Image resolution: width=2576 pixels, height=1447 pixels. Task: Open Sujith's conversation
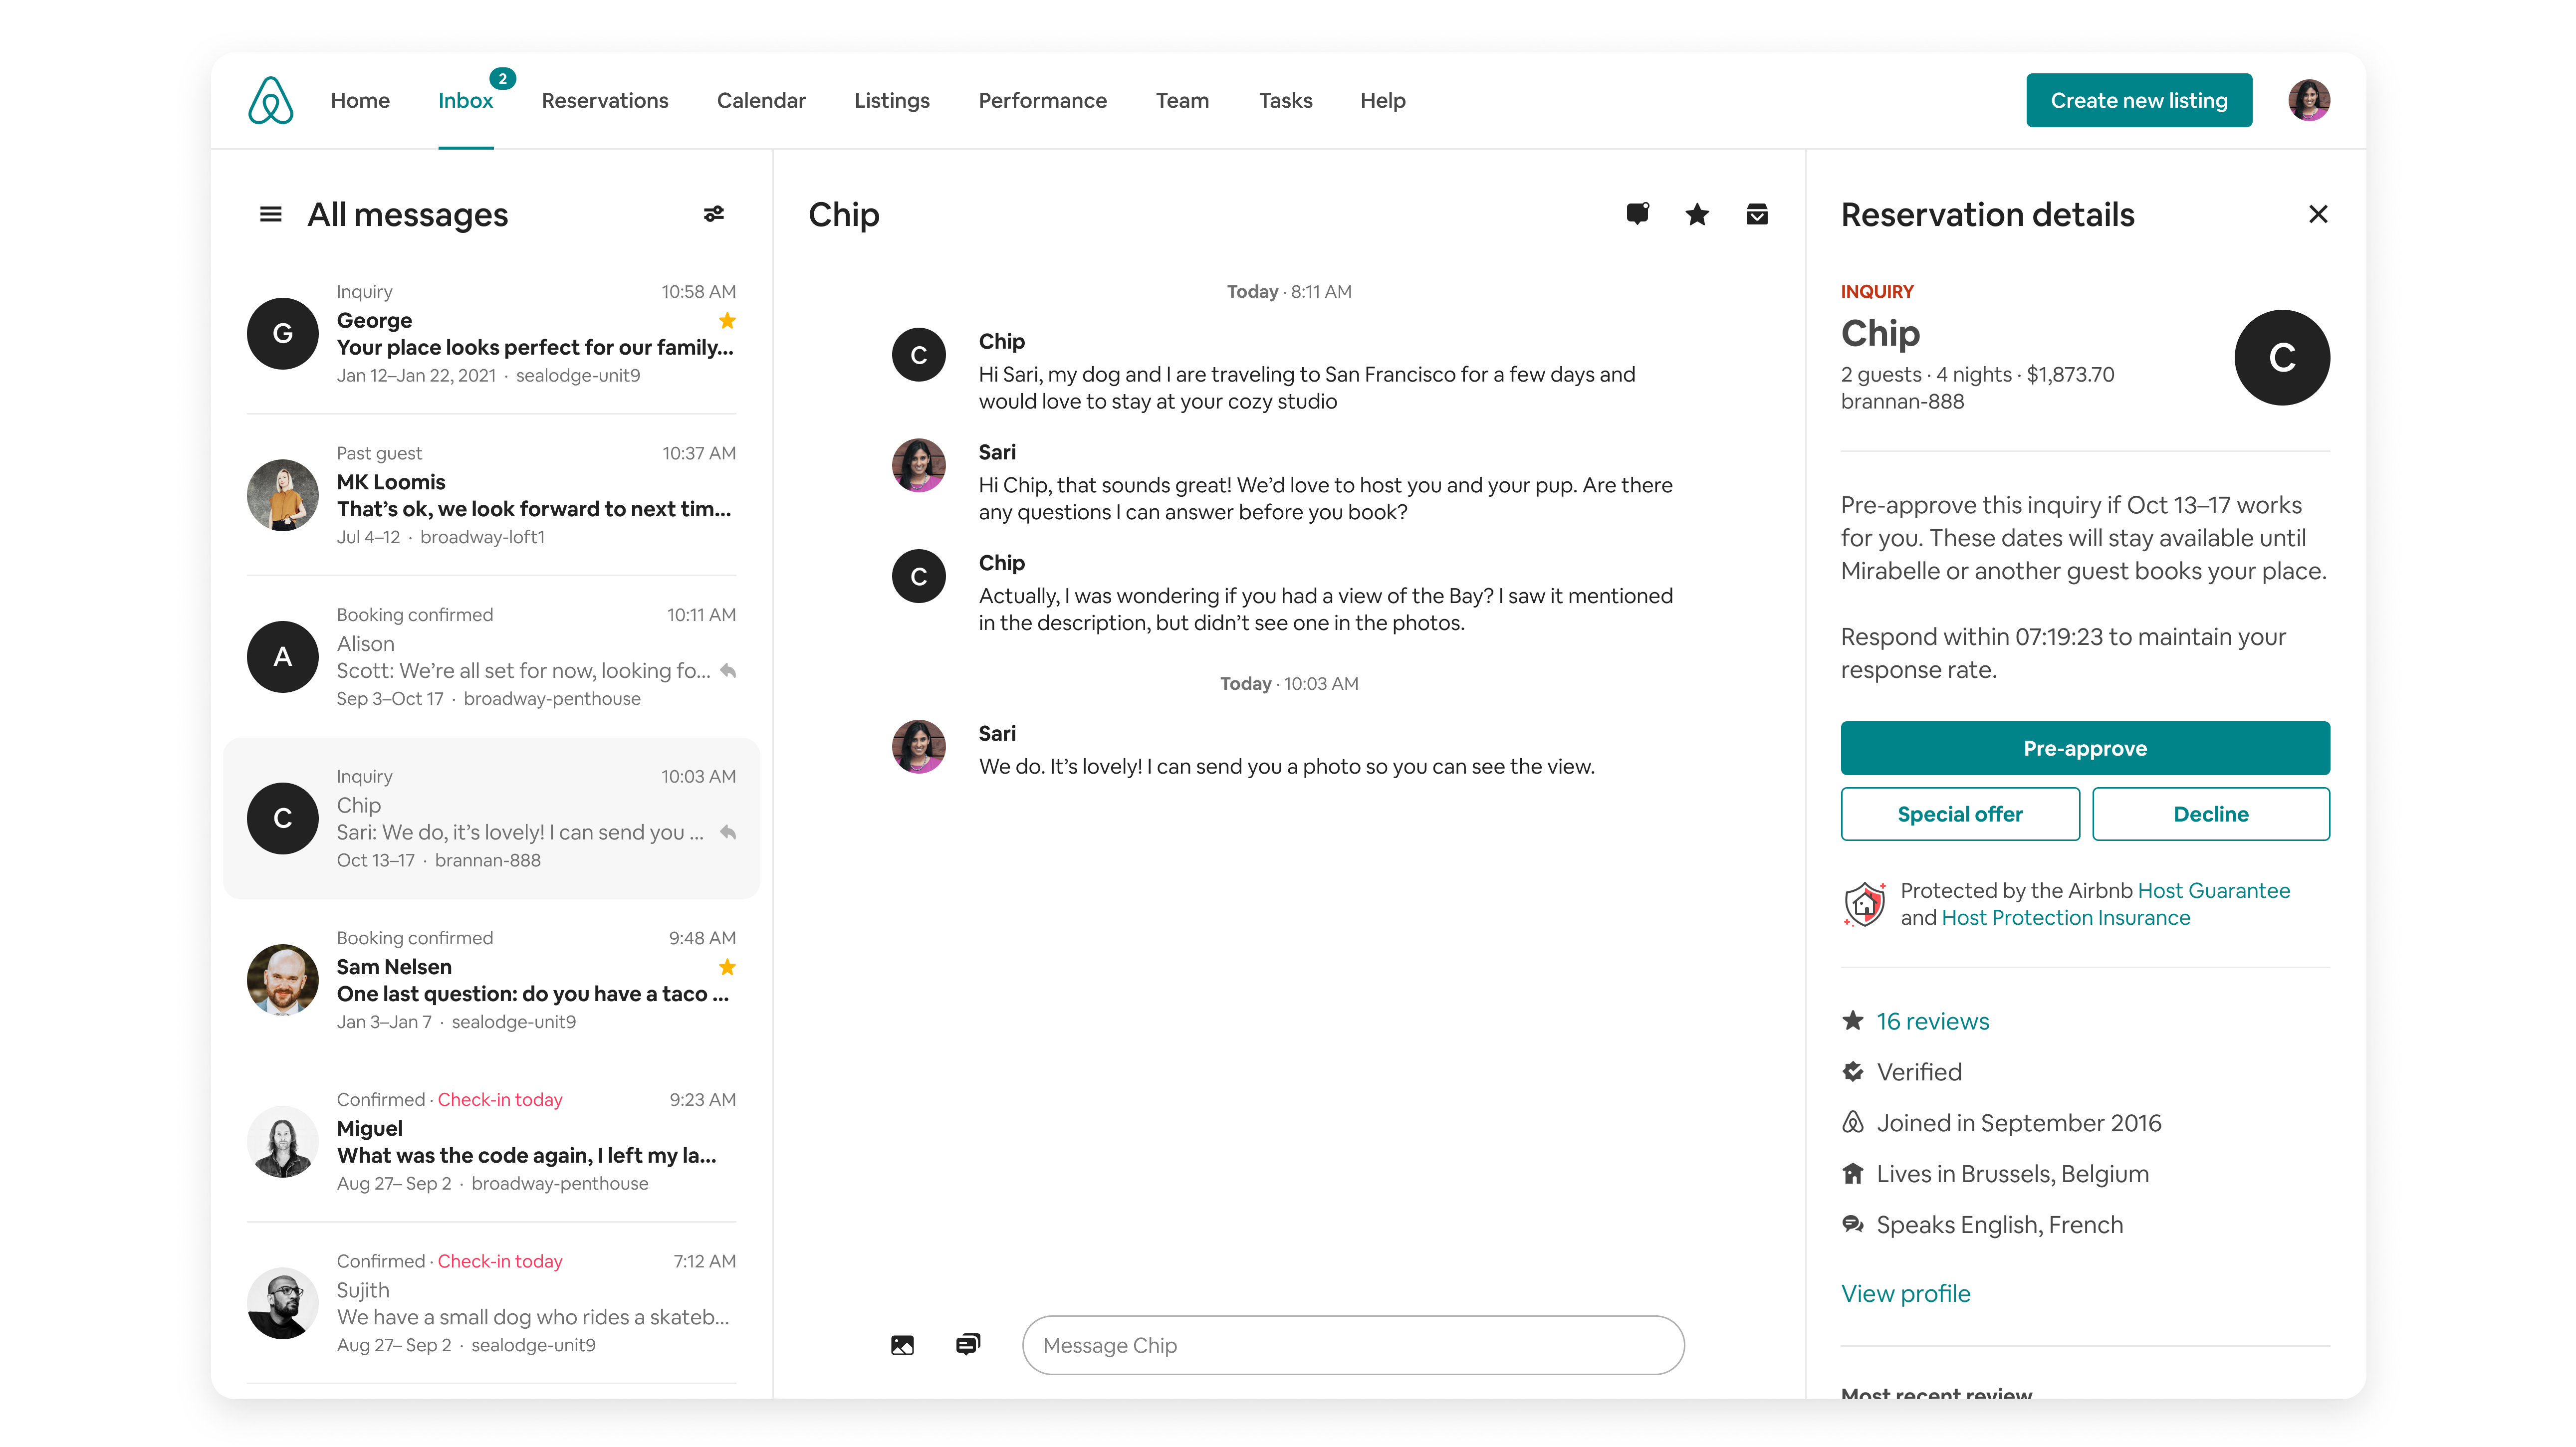pos(491,1303)
